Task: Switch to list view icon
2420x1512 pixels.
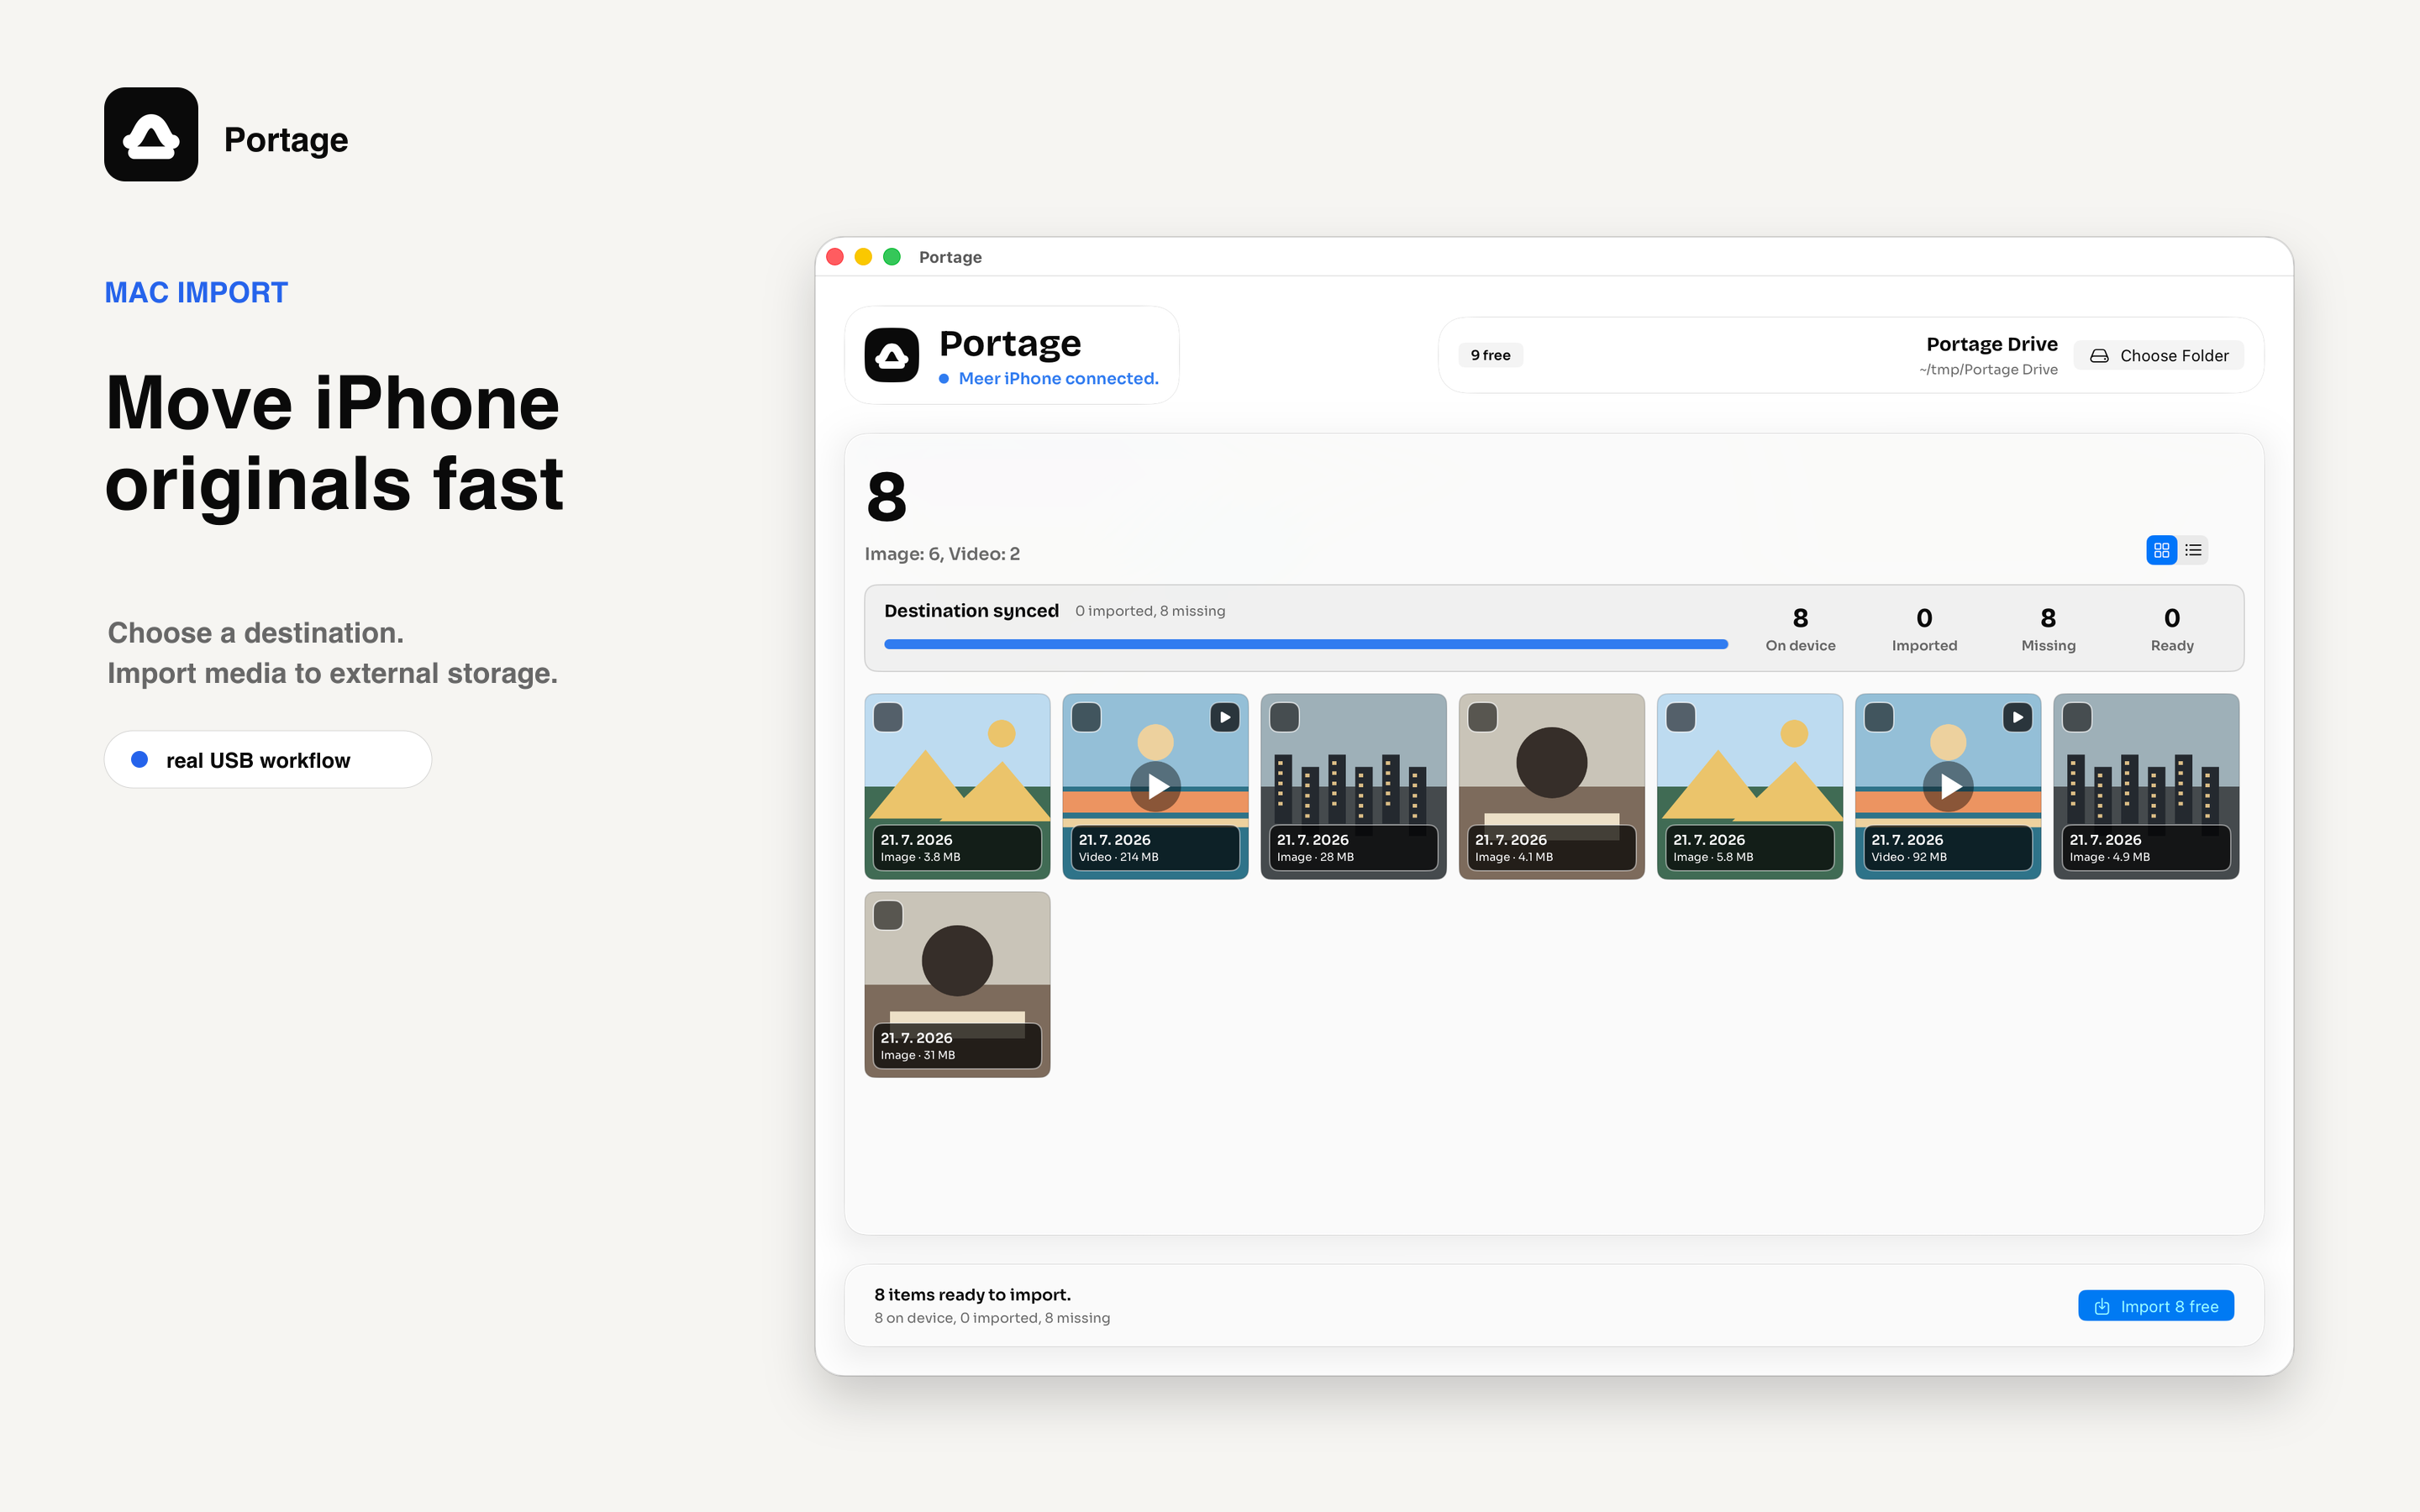Action: 2193,550
